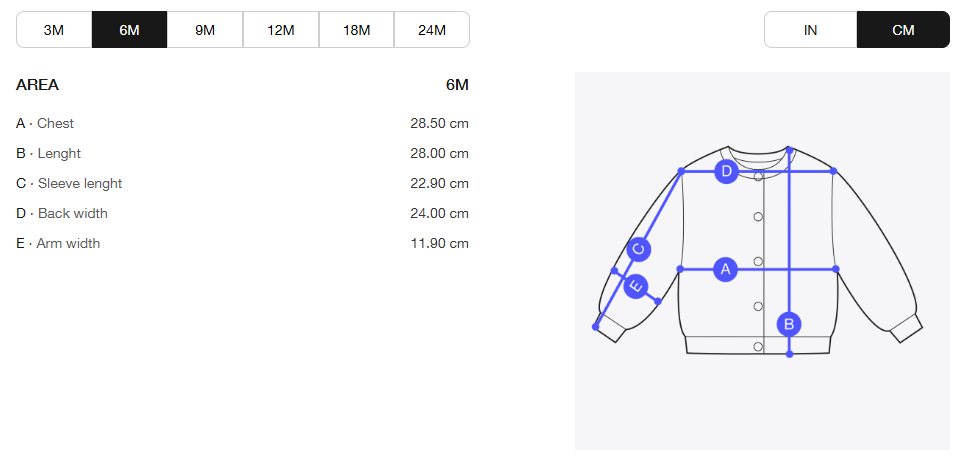Image resolution: width=957 pixels, height=459 pixels.
Task: Click the D · Back width label
Action: point(62,214)
